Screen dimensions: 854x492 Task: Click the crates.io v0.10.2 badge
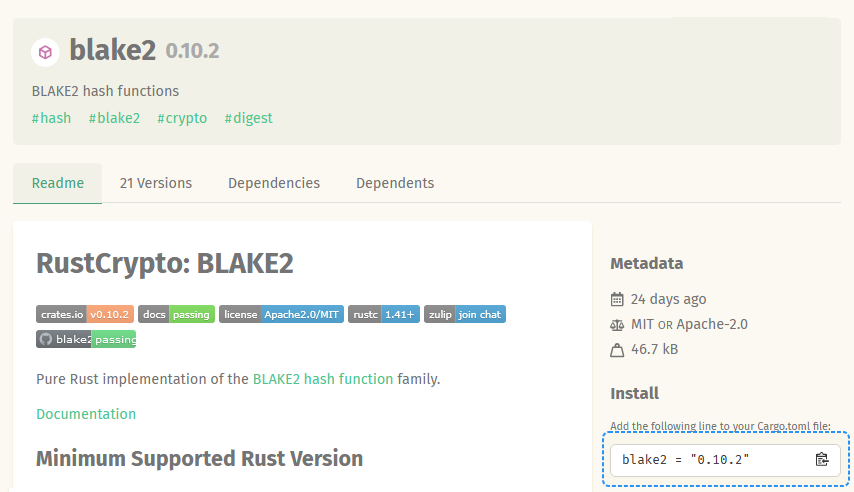click(85, 314)
